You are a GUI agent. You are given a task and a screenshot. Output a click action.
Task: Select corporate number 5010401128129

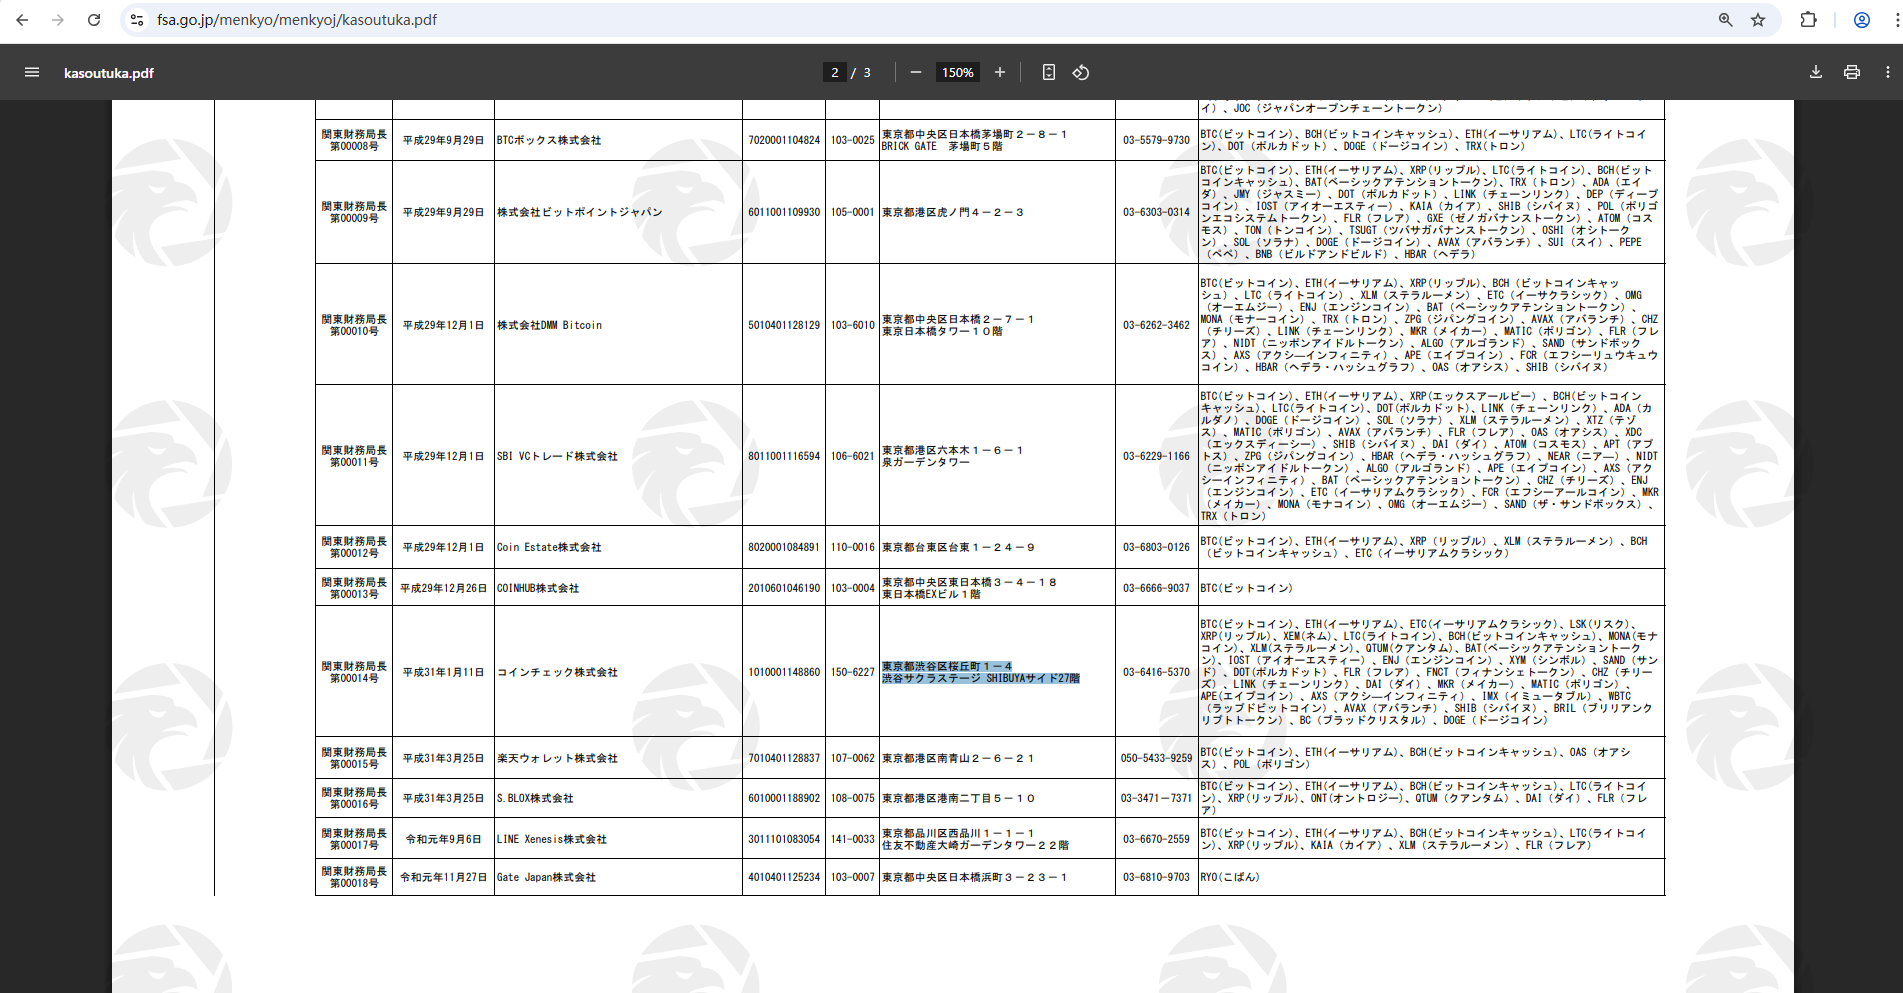point(784,325)
